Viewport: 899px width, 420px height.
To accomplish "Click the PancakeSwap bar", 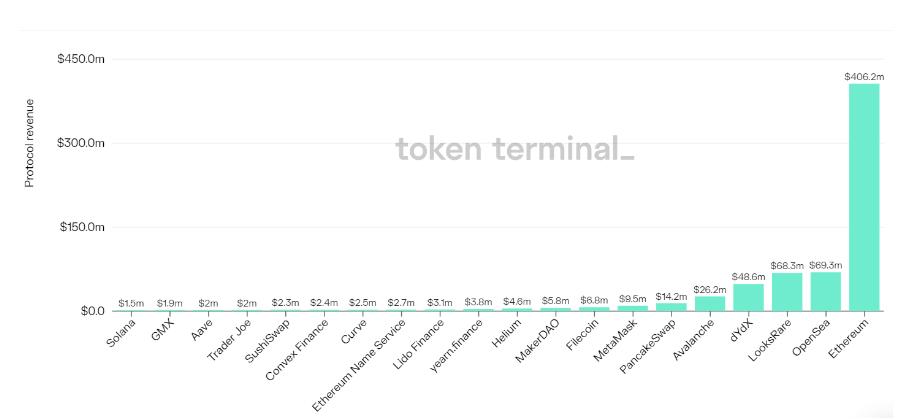I will pos(671,307).
